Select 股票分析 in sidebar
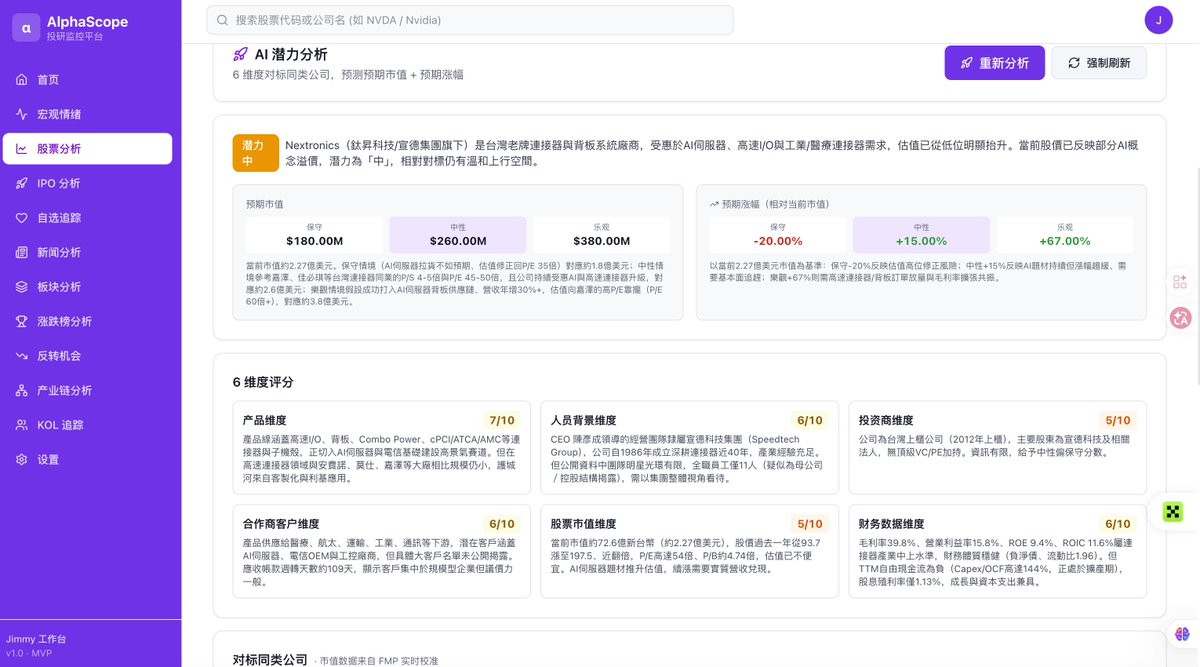 (88, 149)
